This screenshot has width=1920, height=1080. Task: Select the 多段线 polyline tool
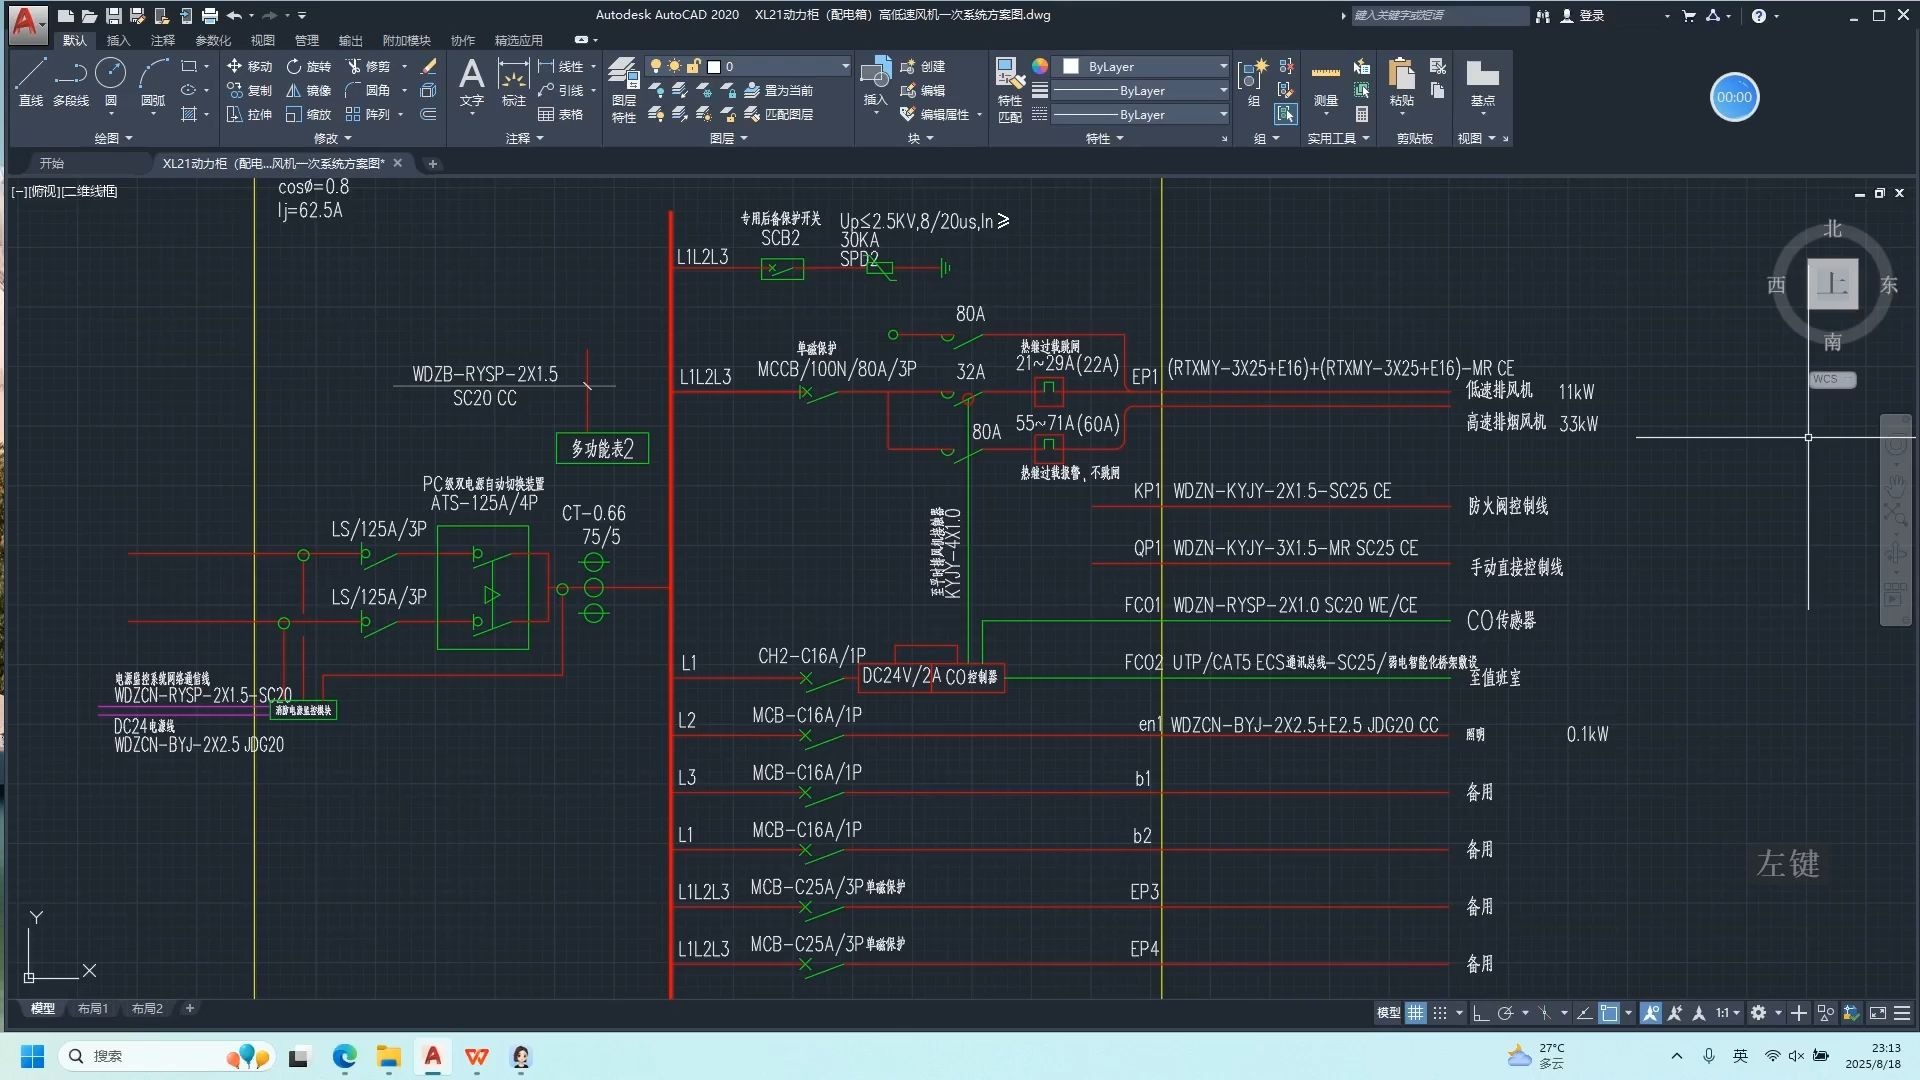(x=70, y=81)
